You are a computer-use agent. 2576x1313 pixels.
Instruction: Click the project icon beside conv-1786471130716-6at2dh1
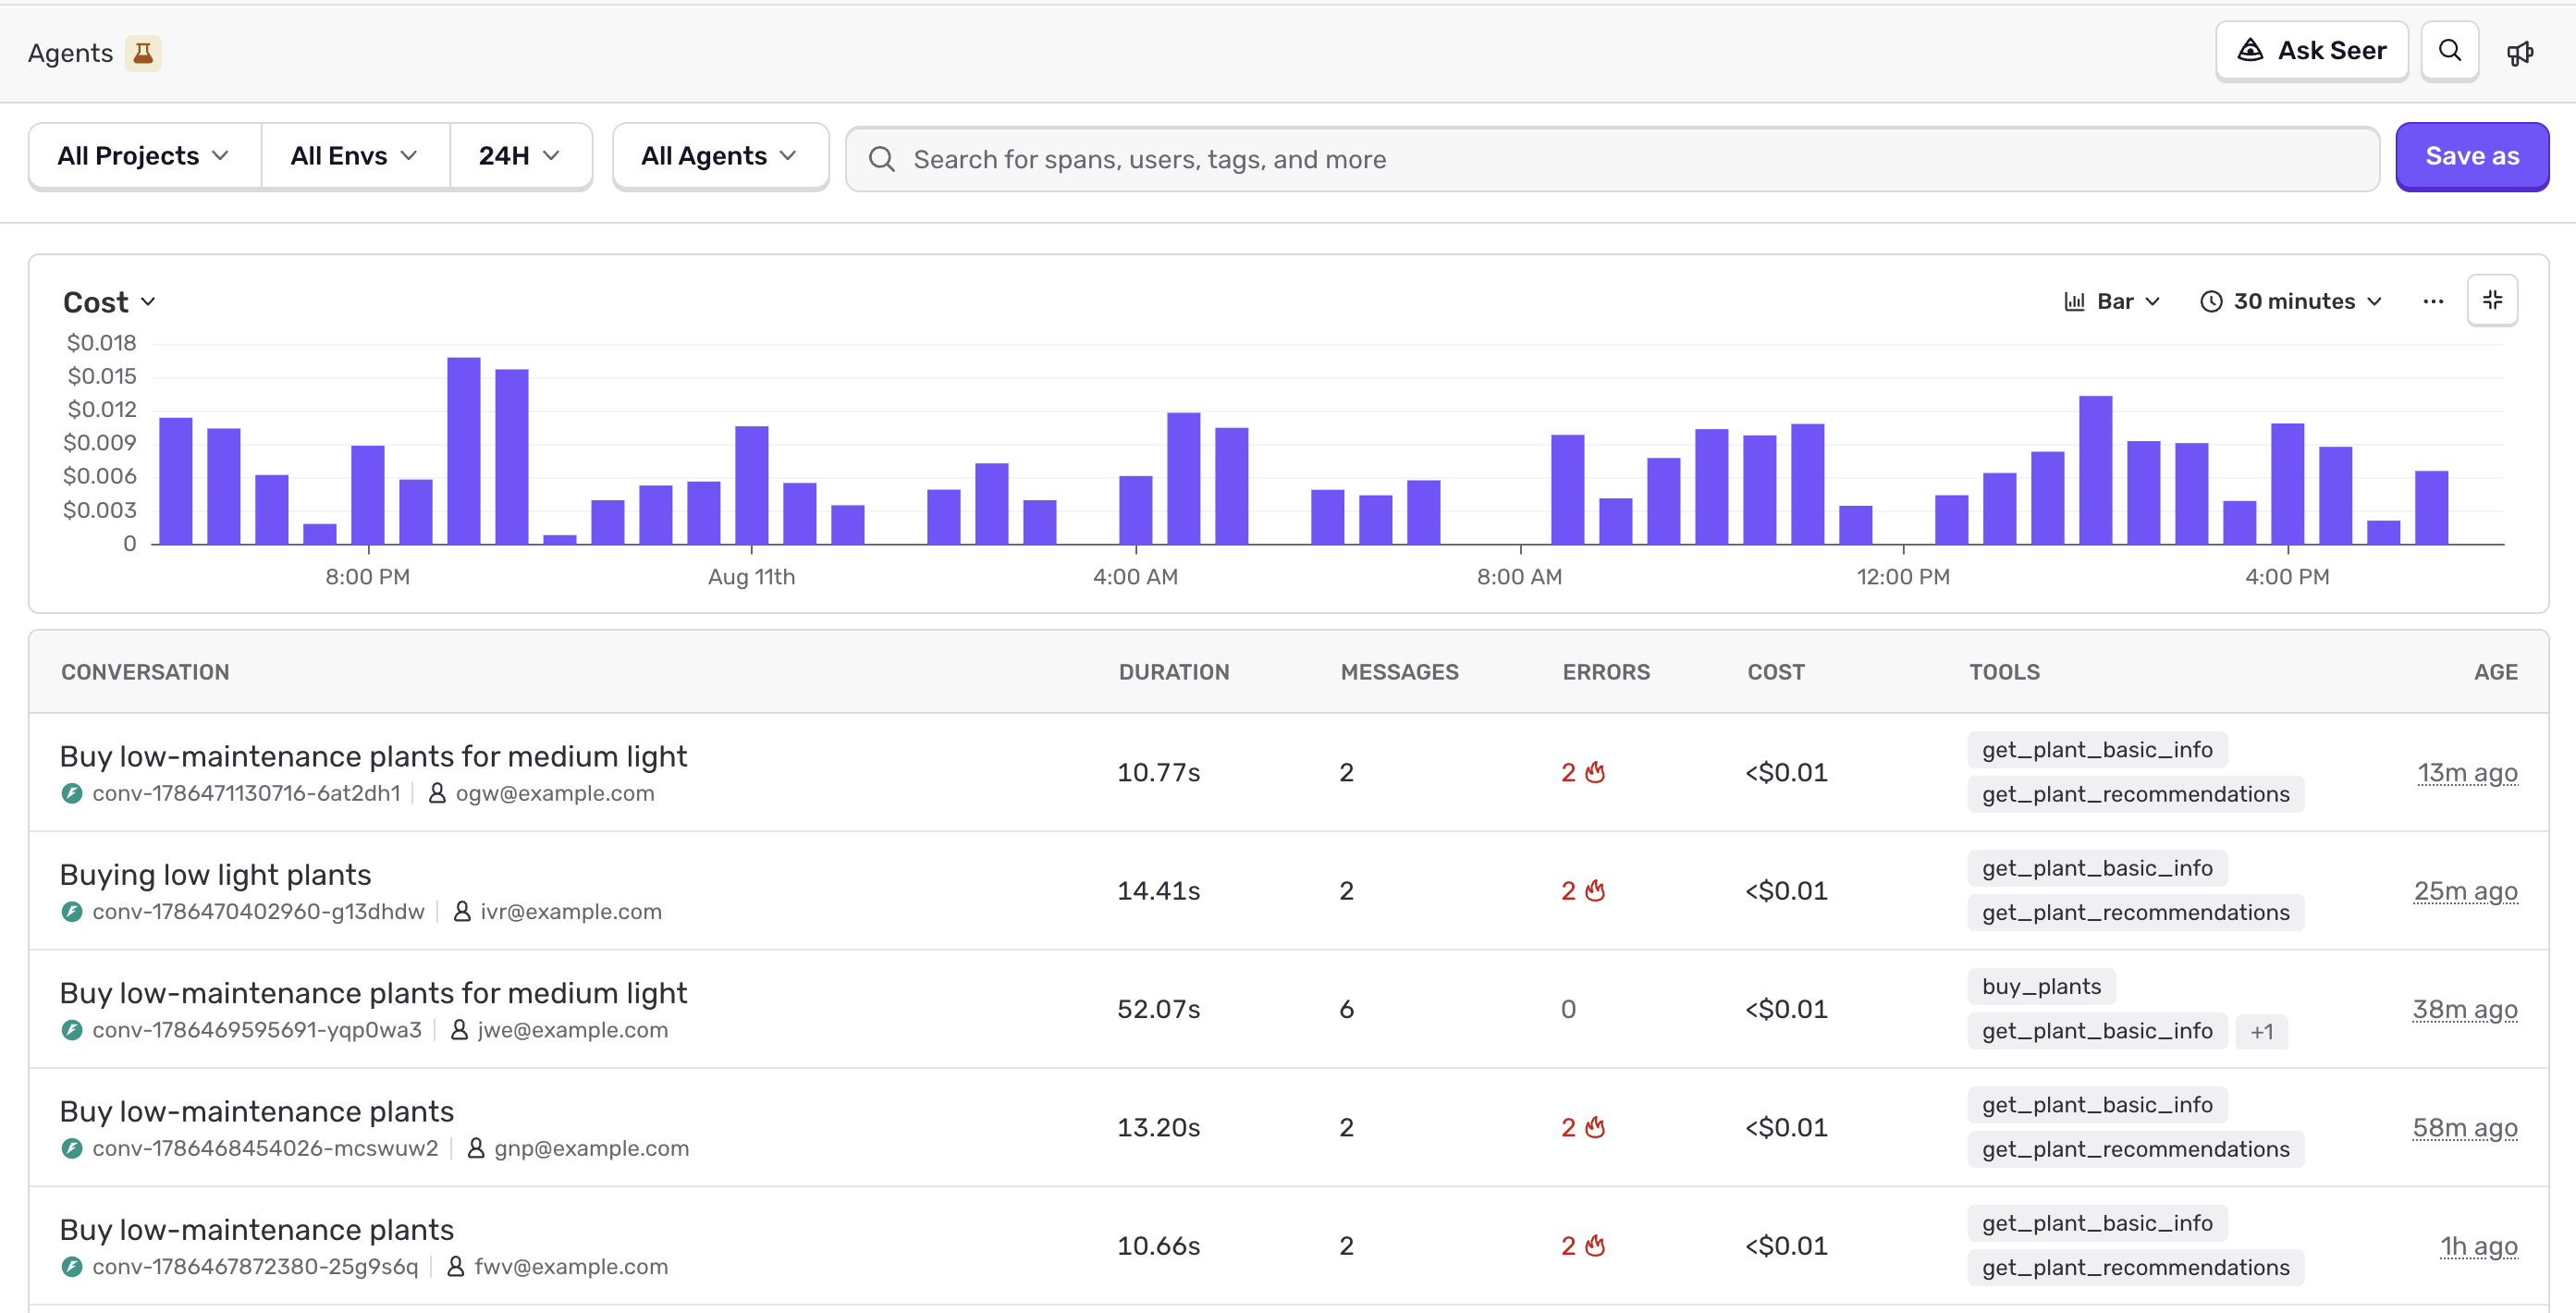[72, 794]
